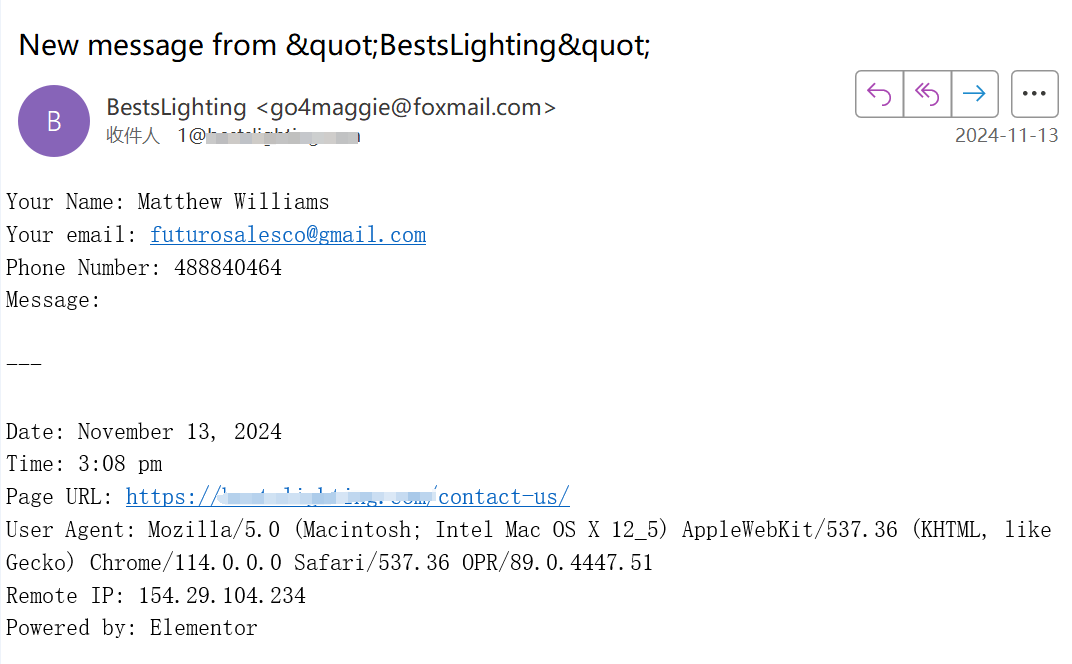Open the futurosalesco@gmail.com email link
The width and height of the screenshot is (1072, 664).
288,235
